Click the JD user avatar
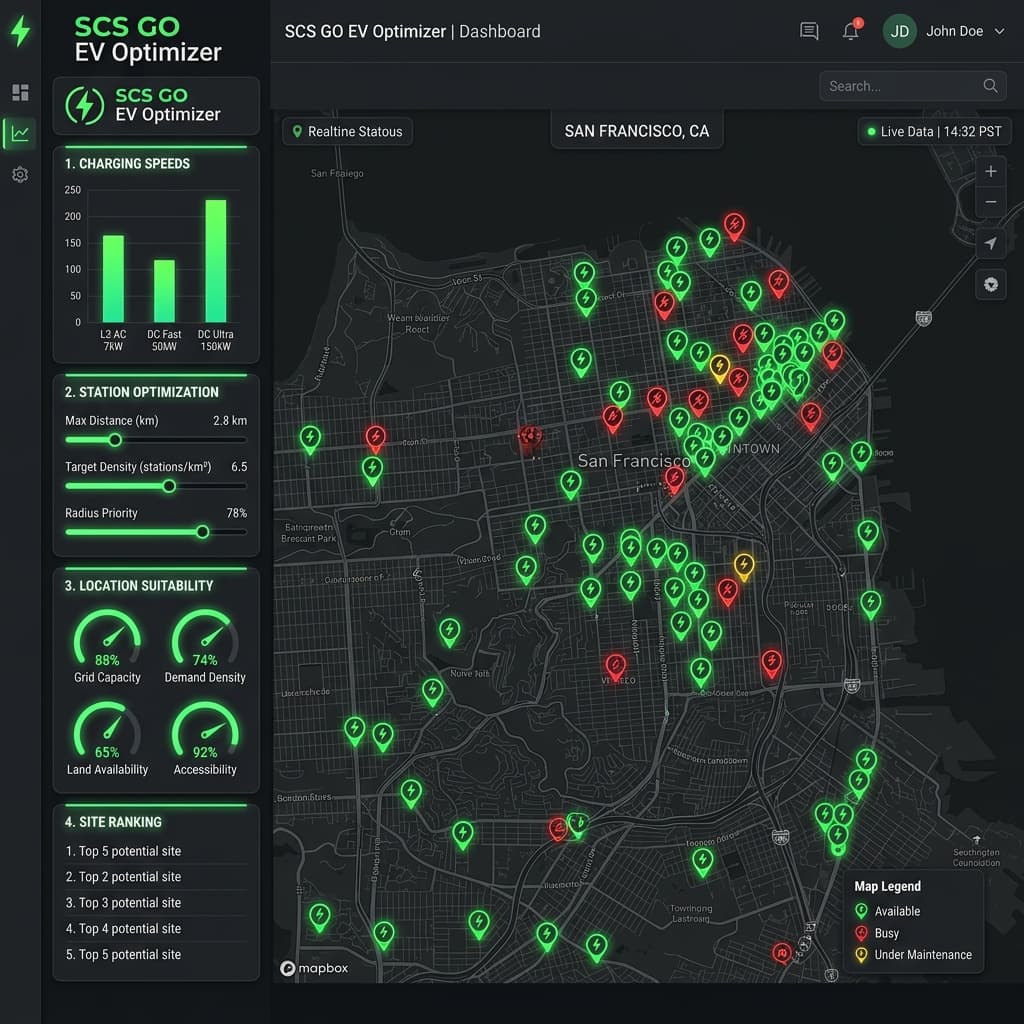1024x1024 pixels. [900, 31]
